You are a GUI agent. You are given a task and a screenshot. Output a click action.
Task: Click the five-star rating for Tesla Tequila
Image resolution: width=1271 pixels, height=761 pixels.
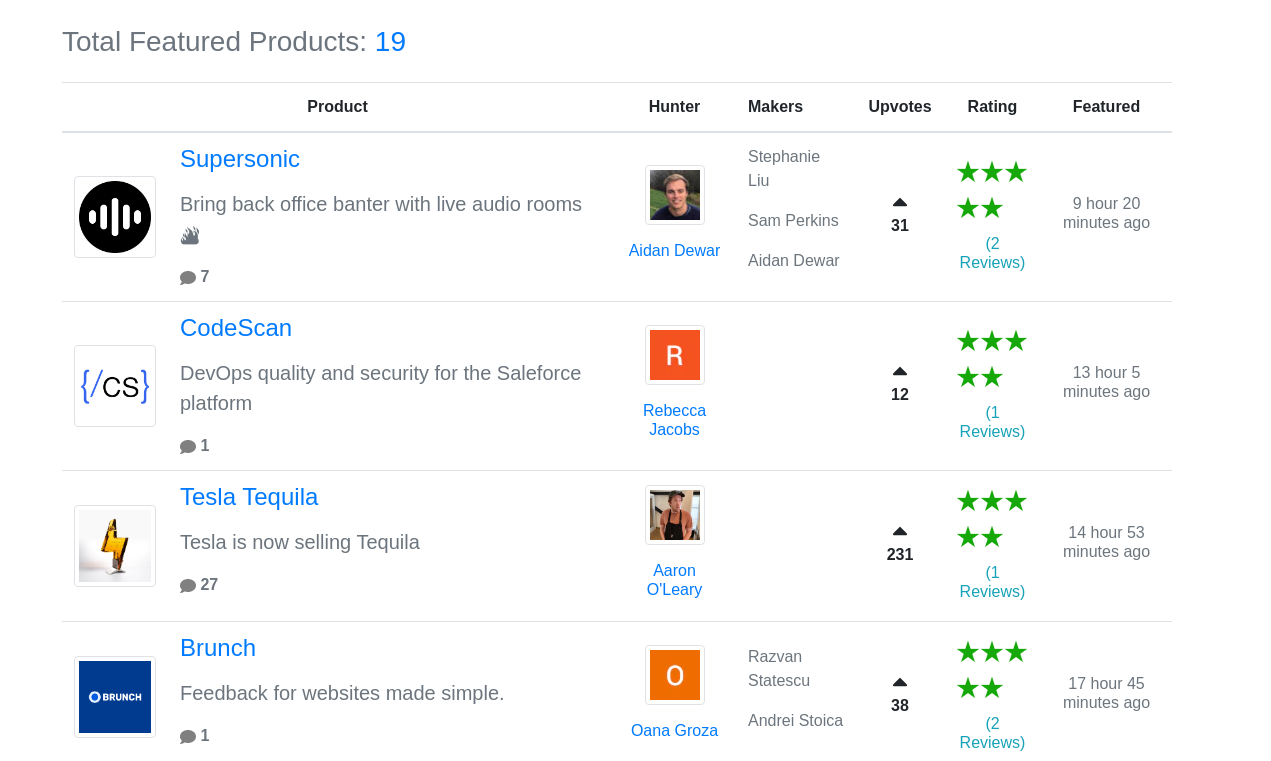[x=991, y=516]
